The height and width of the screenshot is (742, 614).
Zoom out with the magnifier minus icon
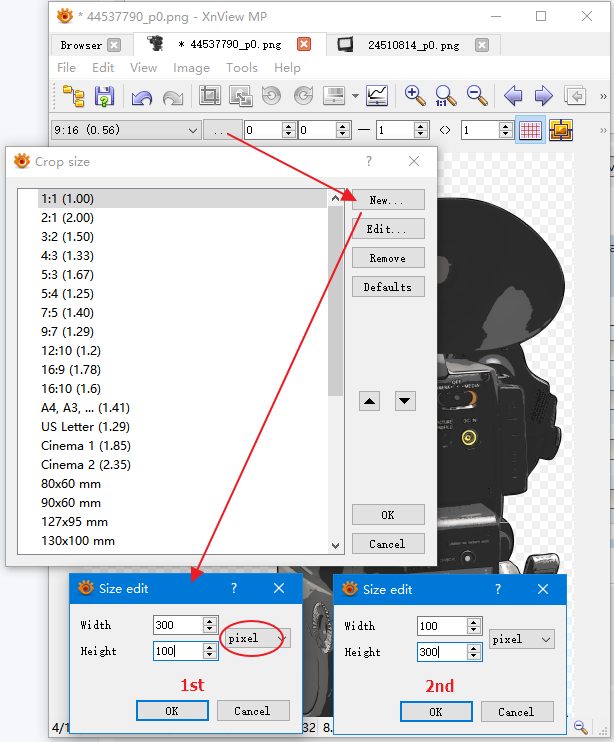click(477, 96)
